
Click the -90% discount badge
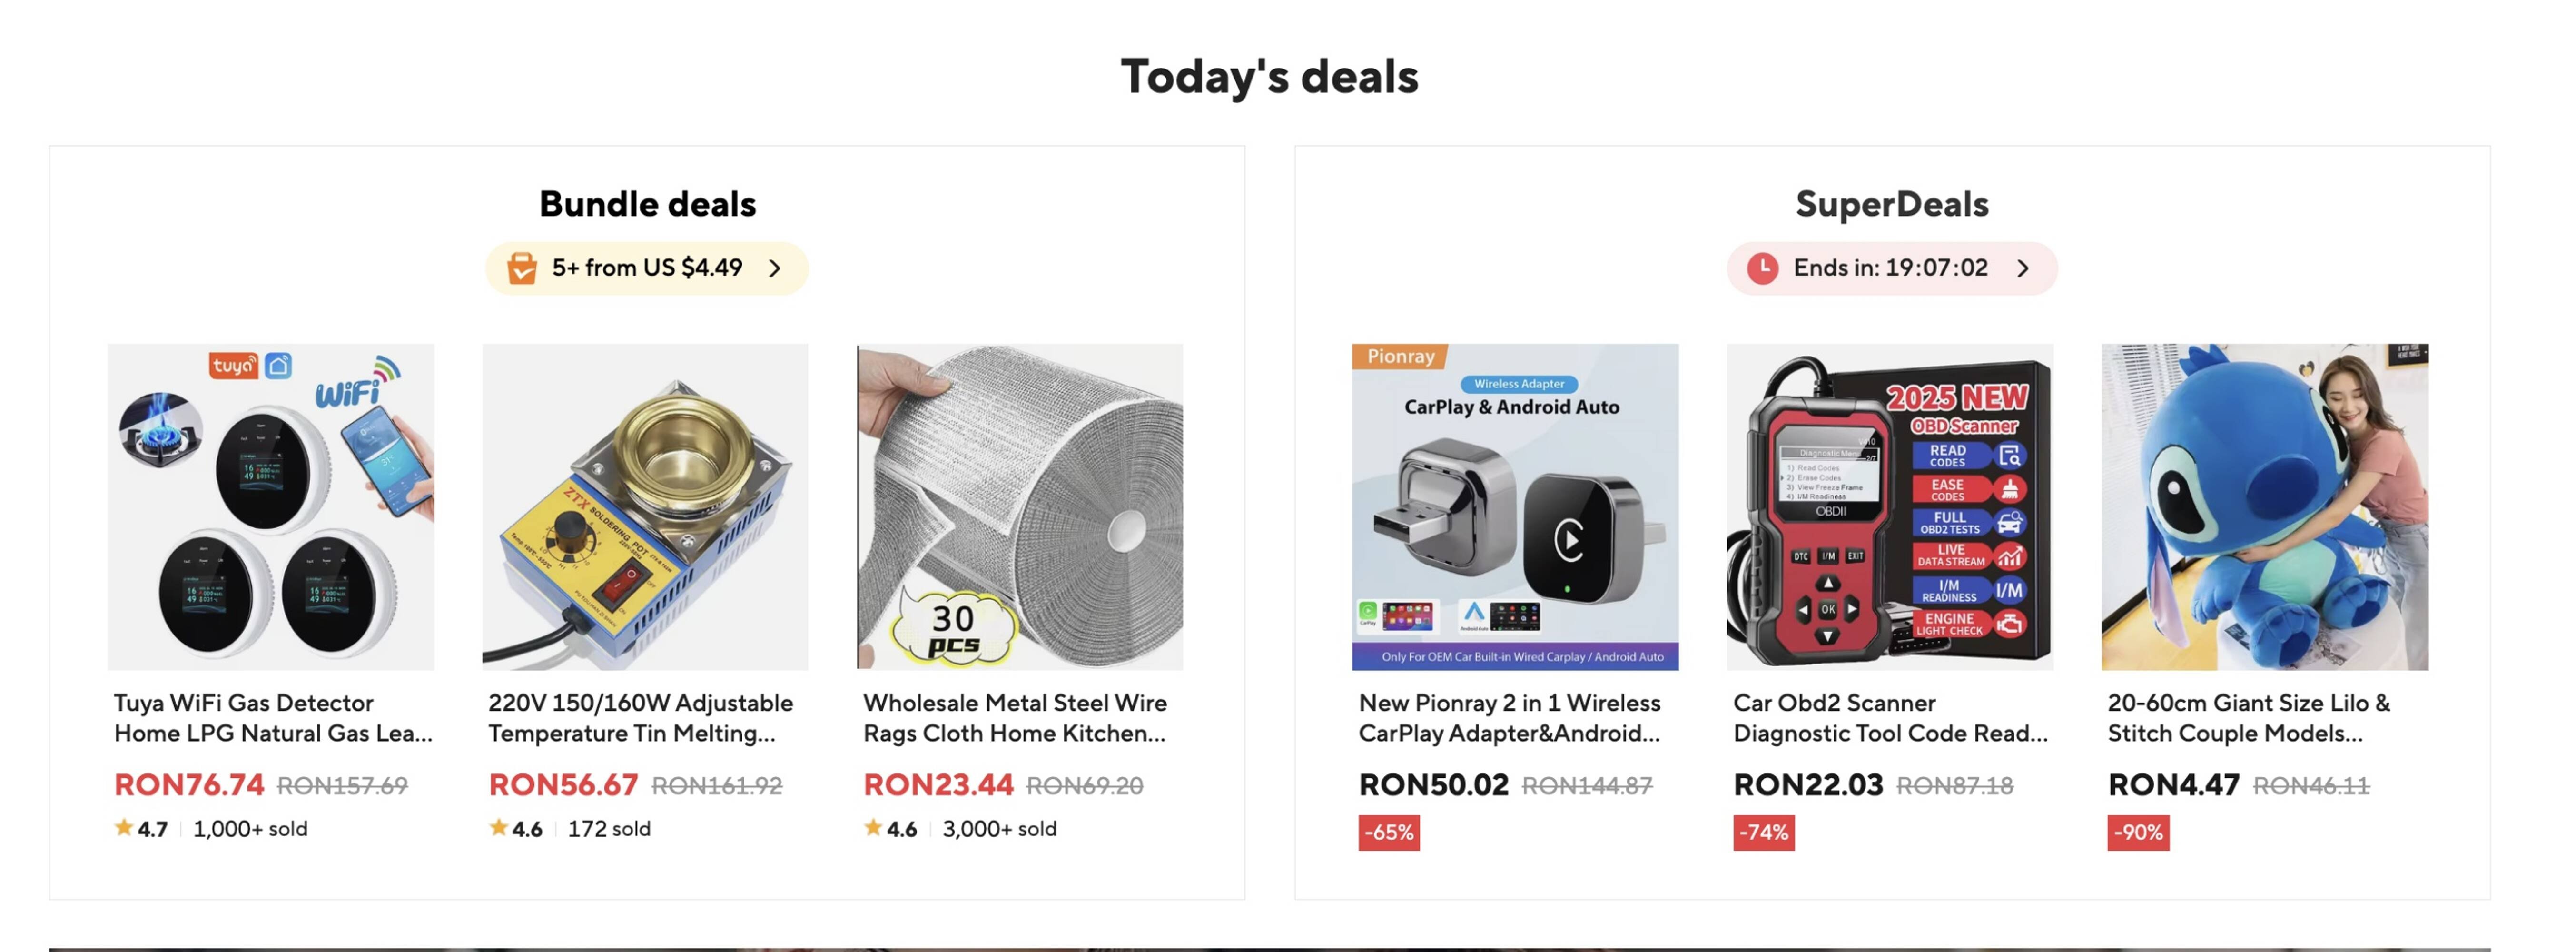(2138, 832)
